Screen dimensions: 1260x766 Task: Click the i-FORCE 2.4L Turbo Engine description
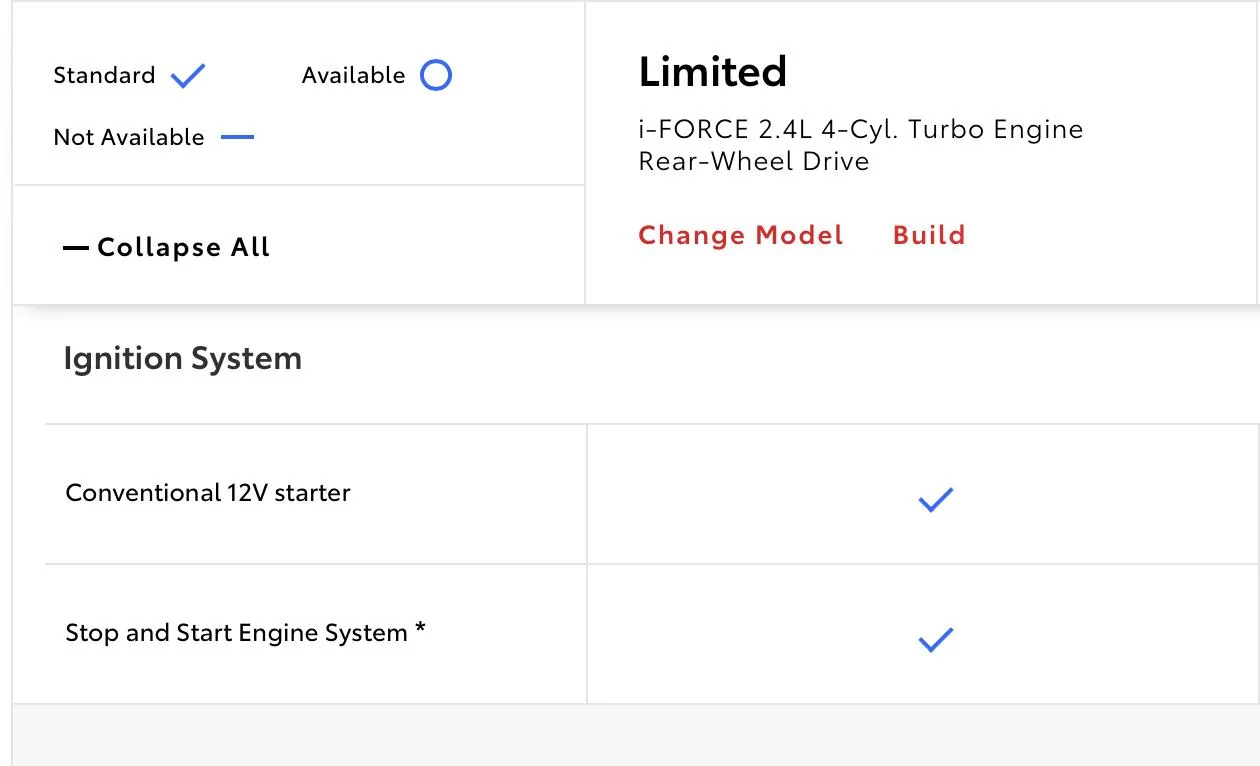pyautogui.click(x=860, y=129)
